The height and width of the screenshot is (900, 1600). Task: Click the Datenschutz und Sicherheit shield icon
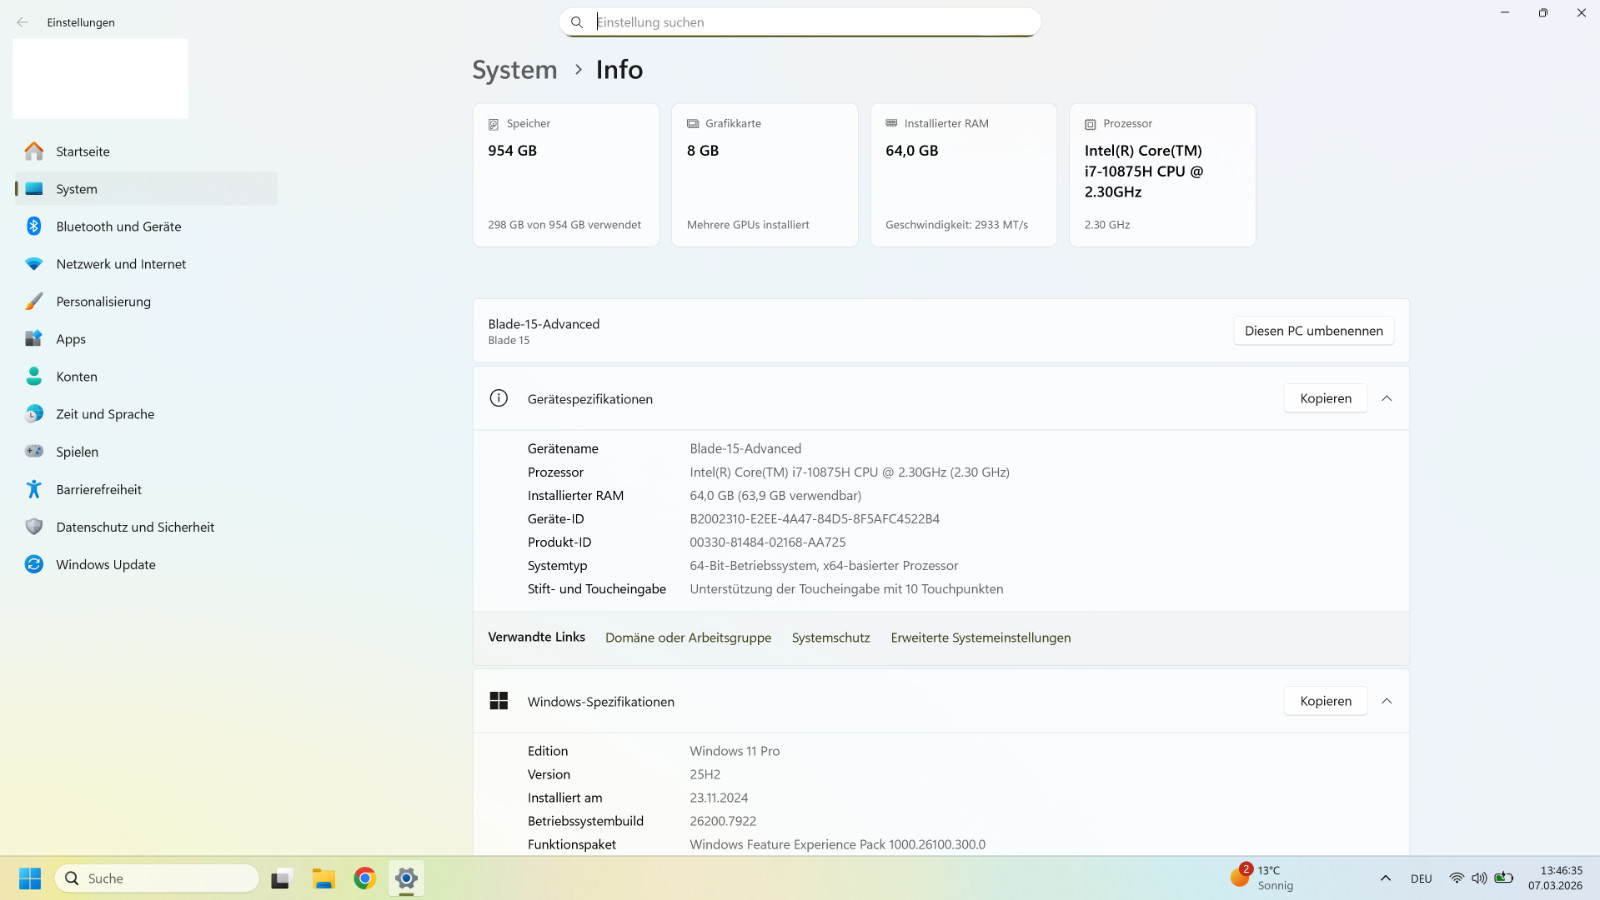[x=34, y=527]
